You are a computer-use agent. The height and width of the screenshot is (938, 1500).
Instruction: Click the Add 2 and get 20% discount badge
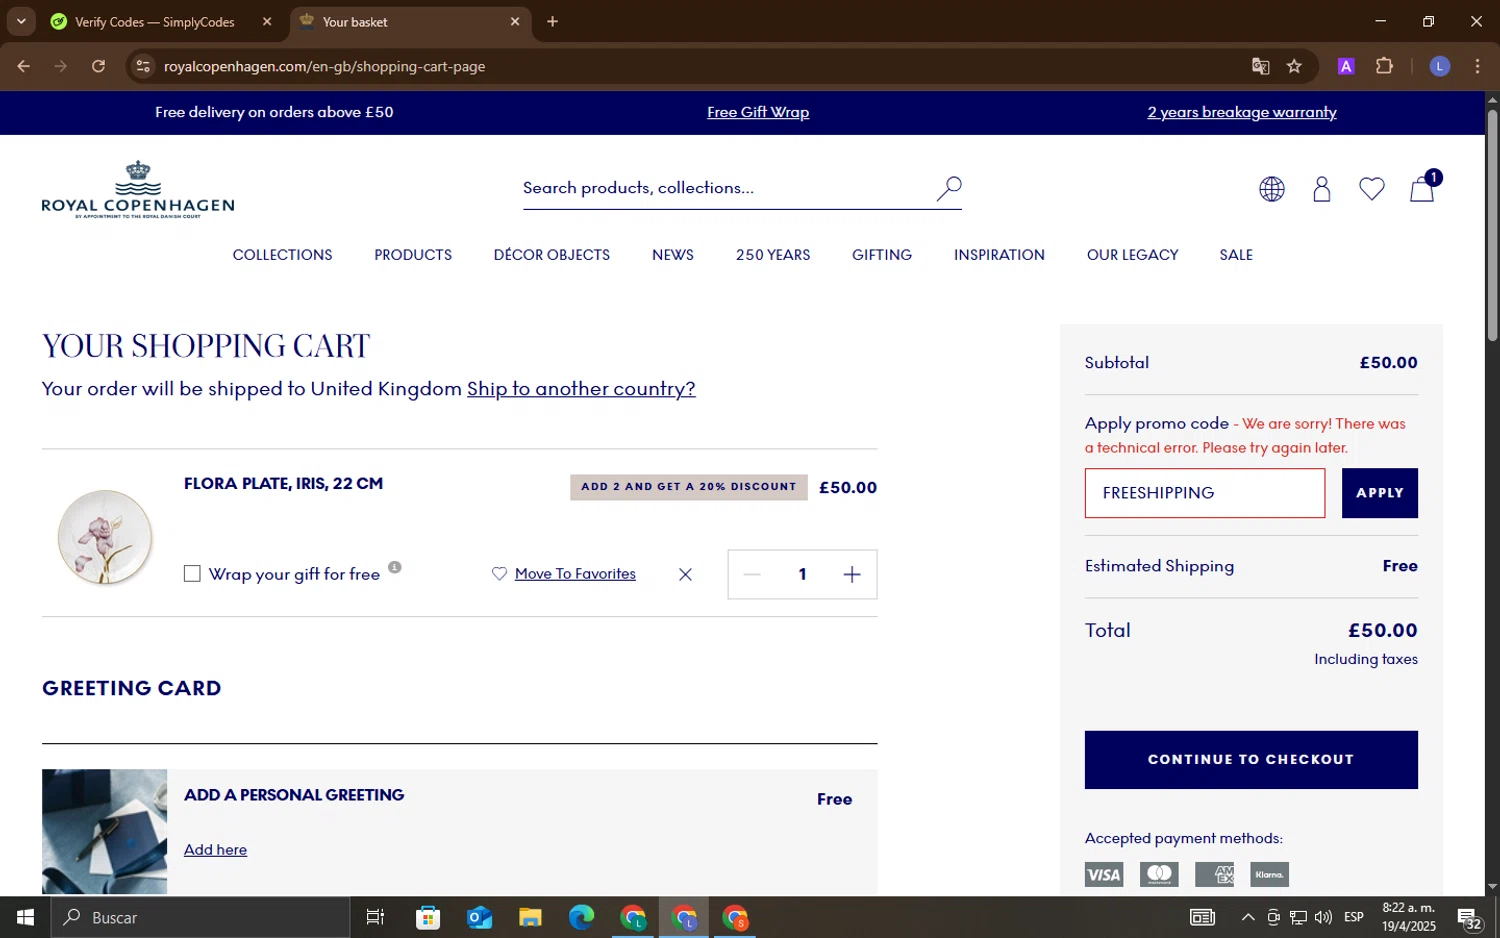[x=689, y=487]
